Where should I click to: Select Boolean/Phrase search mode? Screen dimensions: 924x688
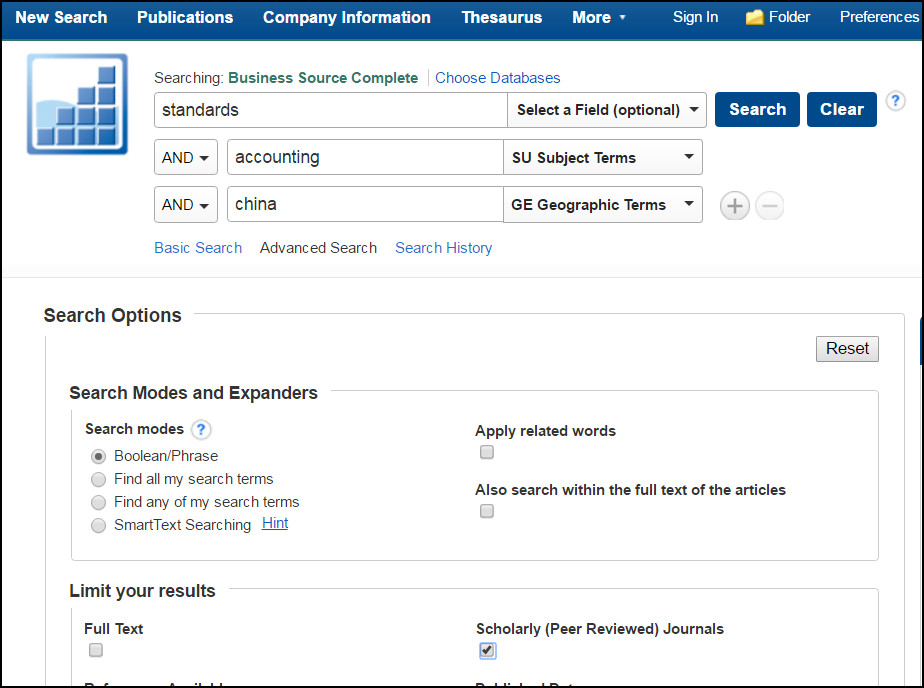point(98,457)
